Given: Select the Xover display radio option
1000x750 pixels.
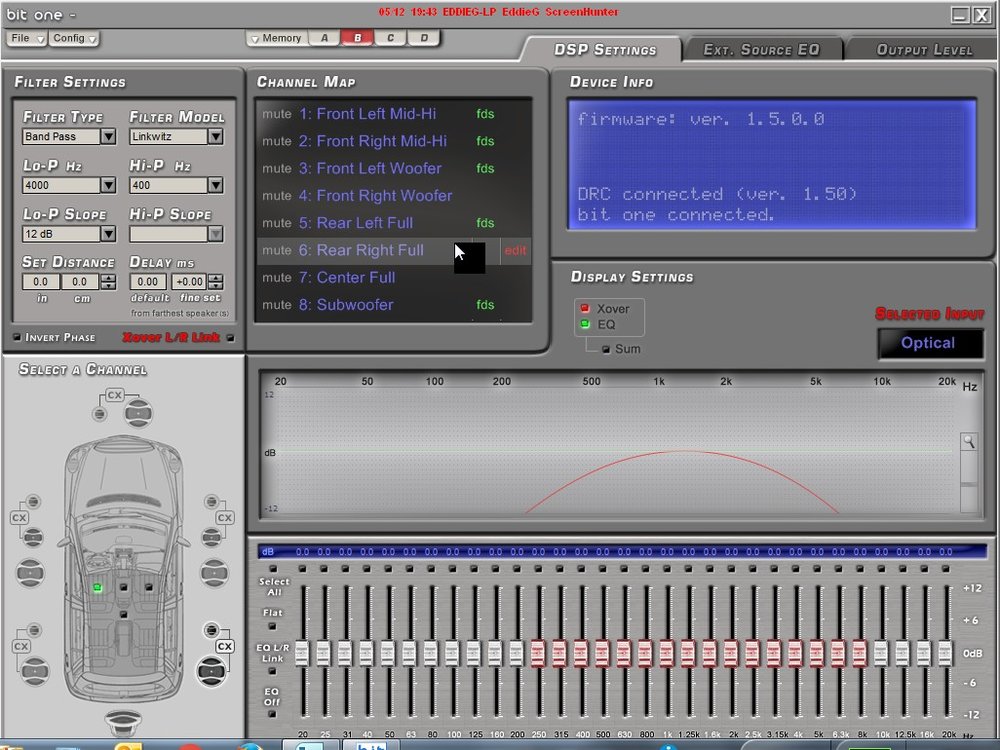Looking at the screenshot, I should (585, 308).
